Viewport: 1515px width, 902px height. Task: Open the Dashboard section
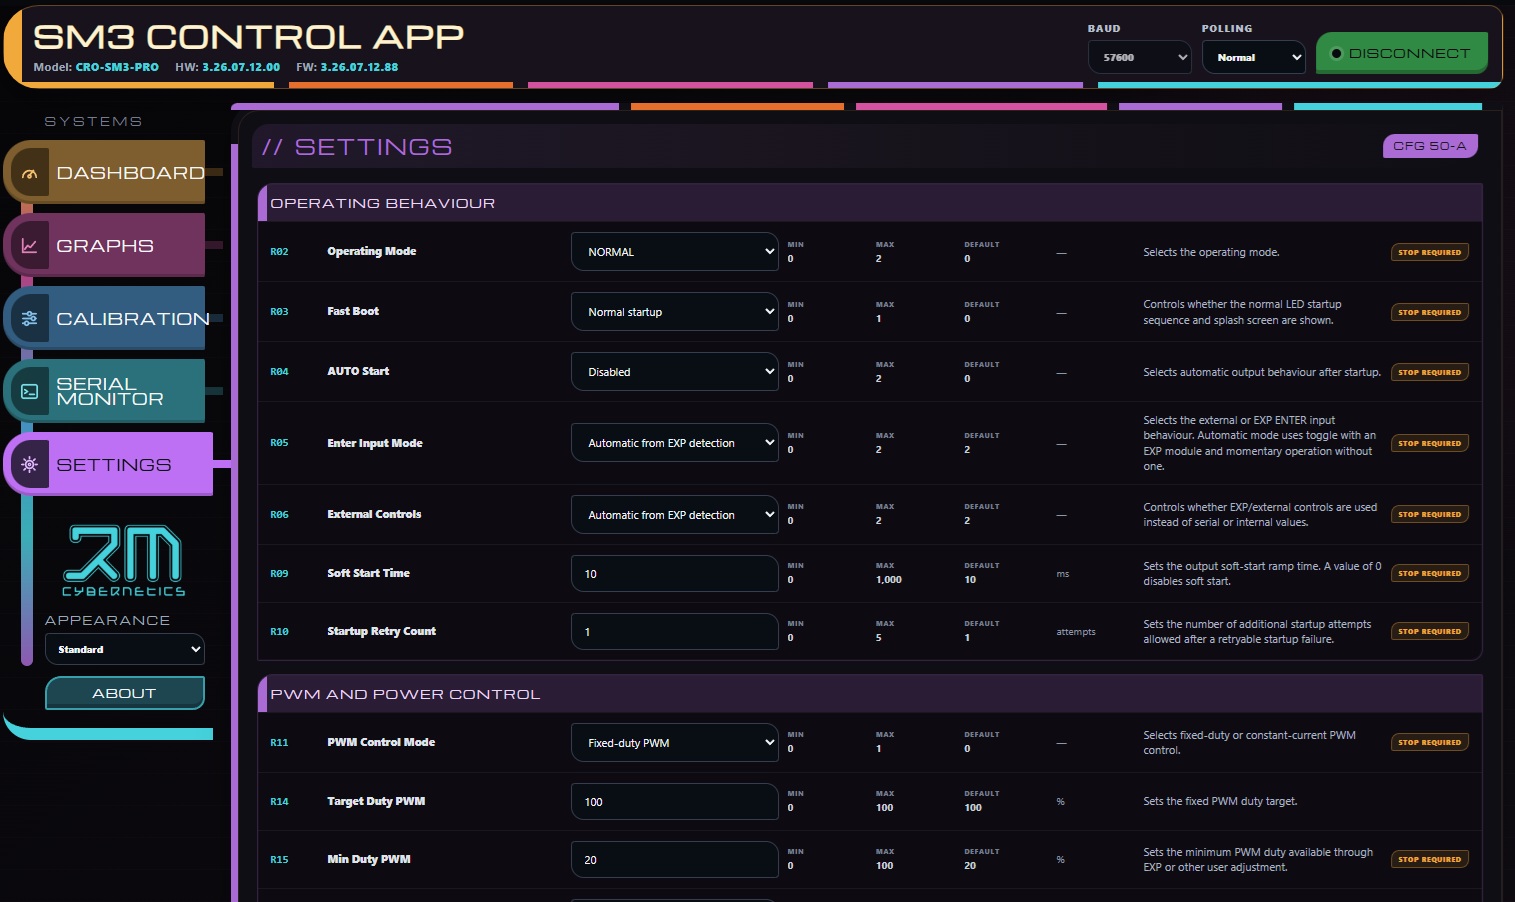[x=107, y=173]
